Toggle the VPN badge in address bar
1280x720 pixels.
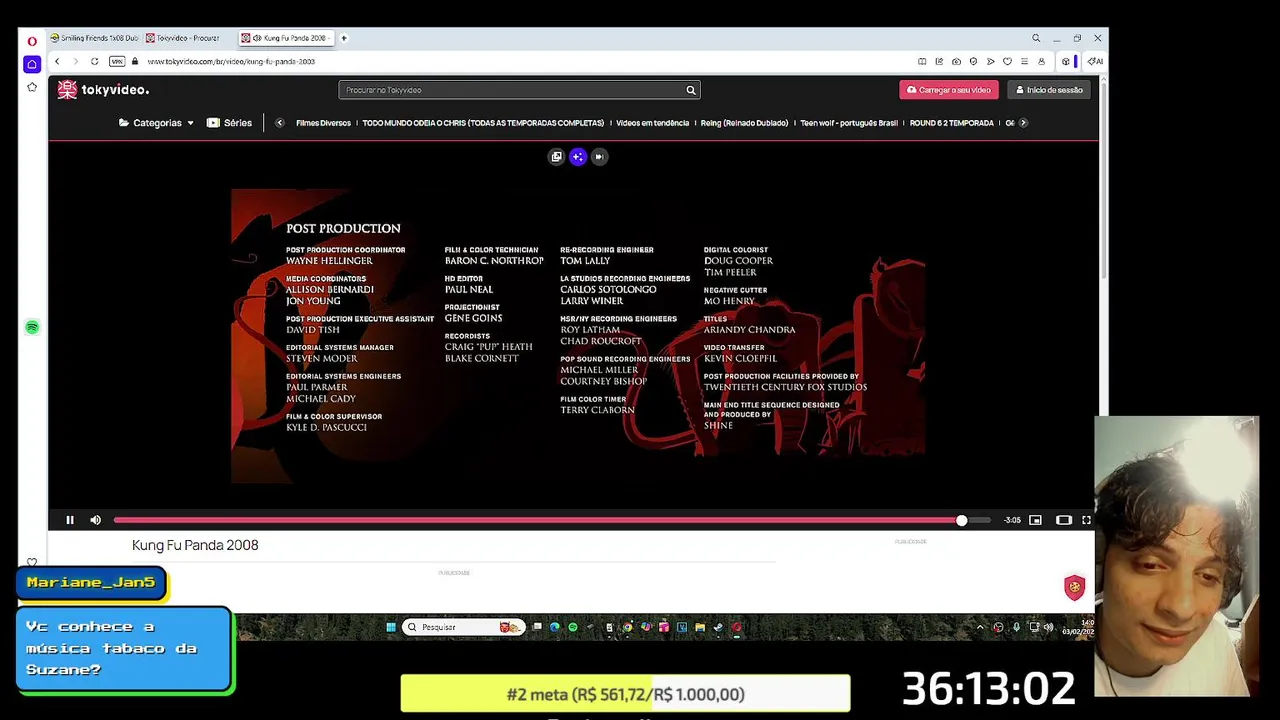click(x=117, y=61)
